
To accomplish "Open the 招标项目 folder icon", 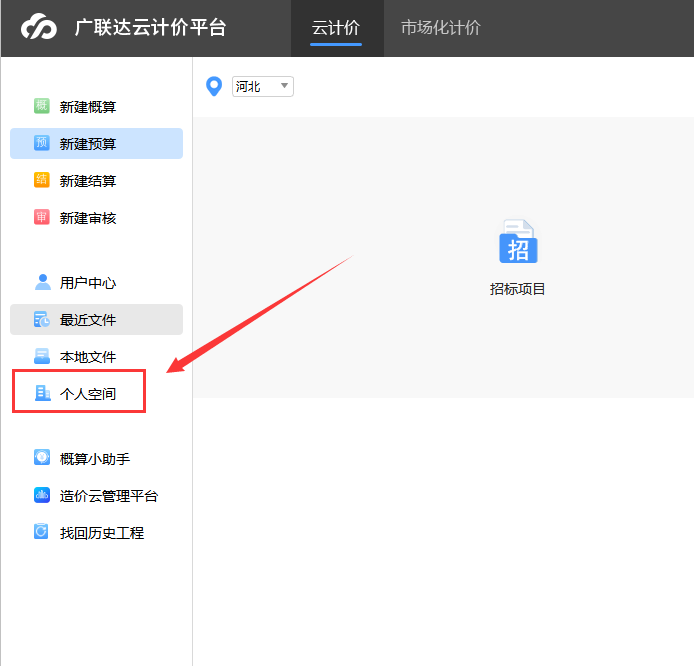I will coord(518,242).
